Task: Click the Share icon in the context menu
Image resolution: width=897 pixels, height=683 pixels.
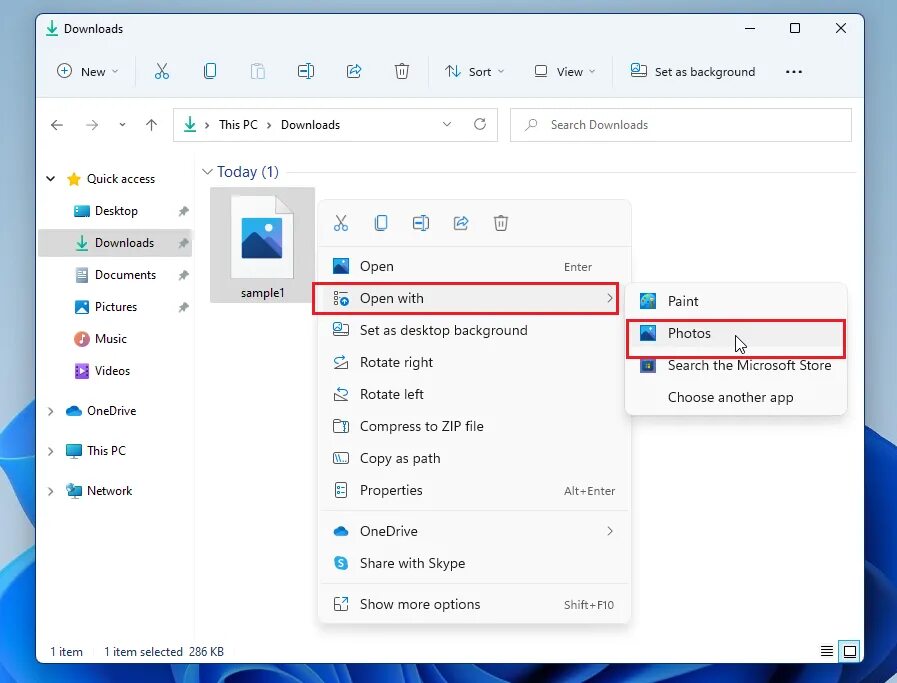Action: (x=461, y=223)
